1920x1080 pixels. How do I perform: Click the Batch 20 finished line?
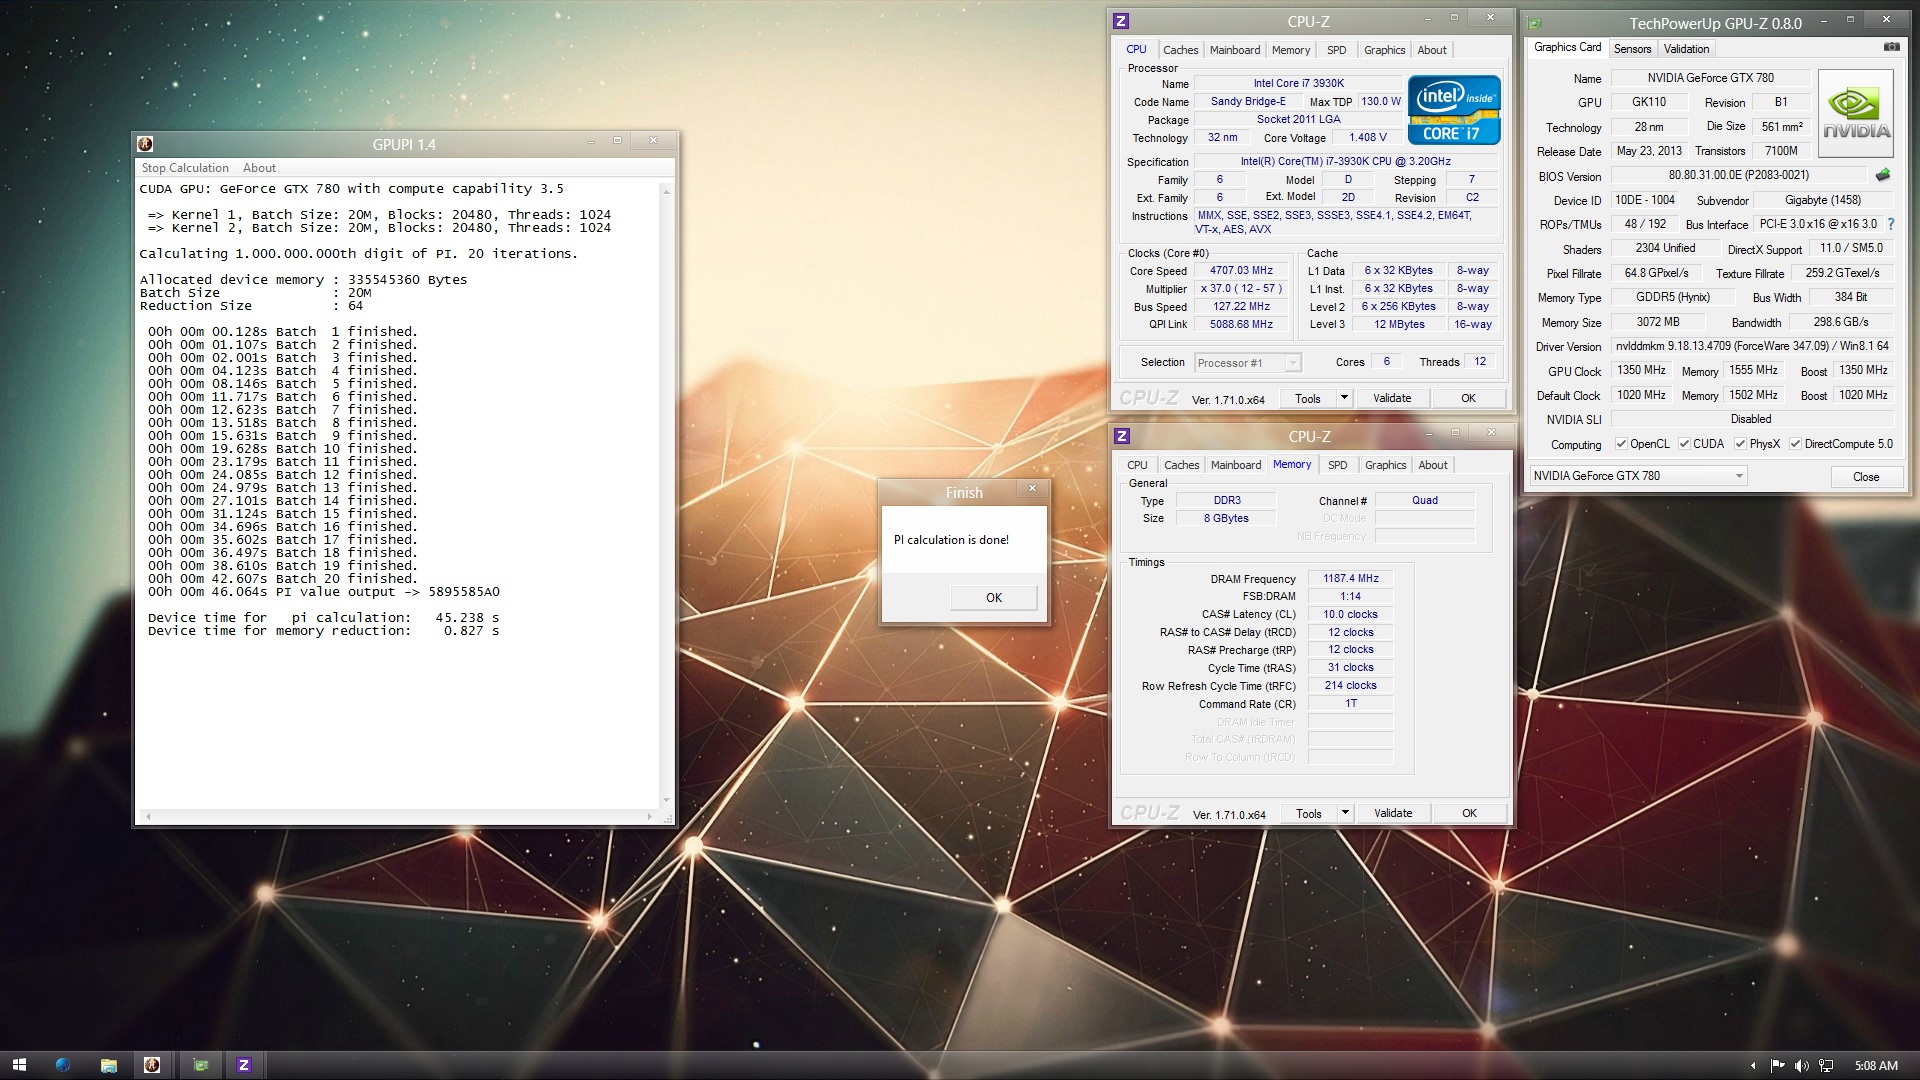coord(283,579)
